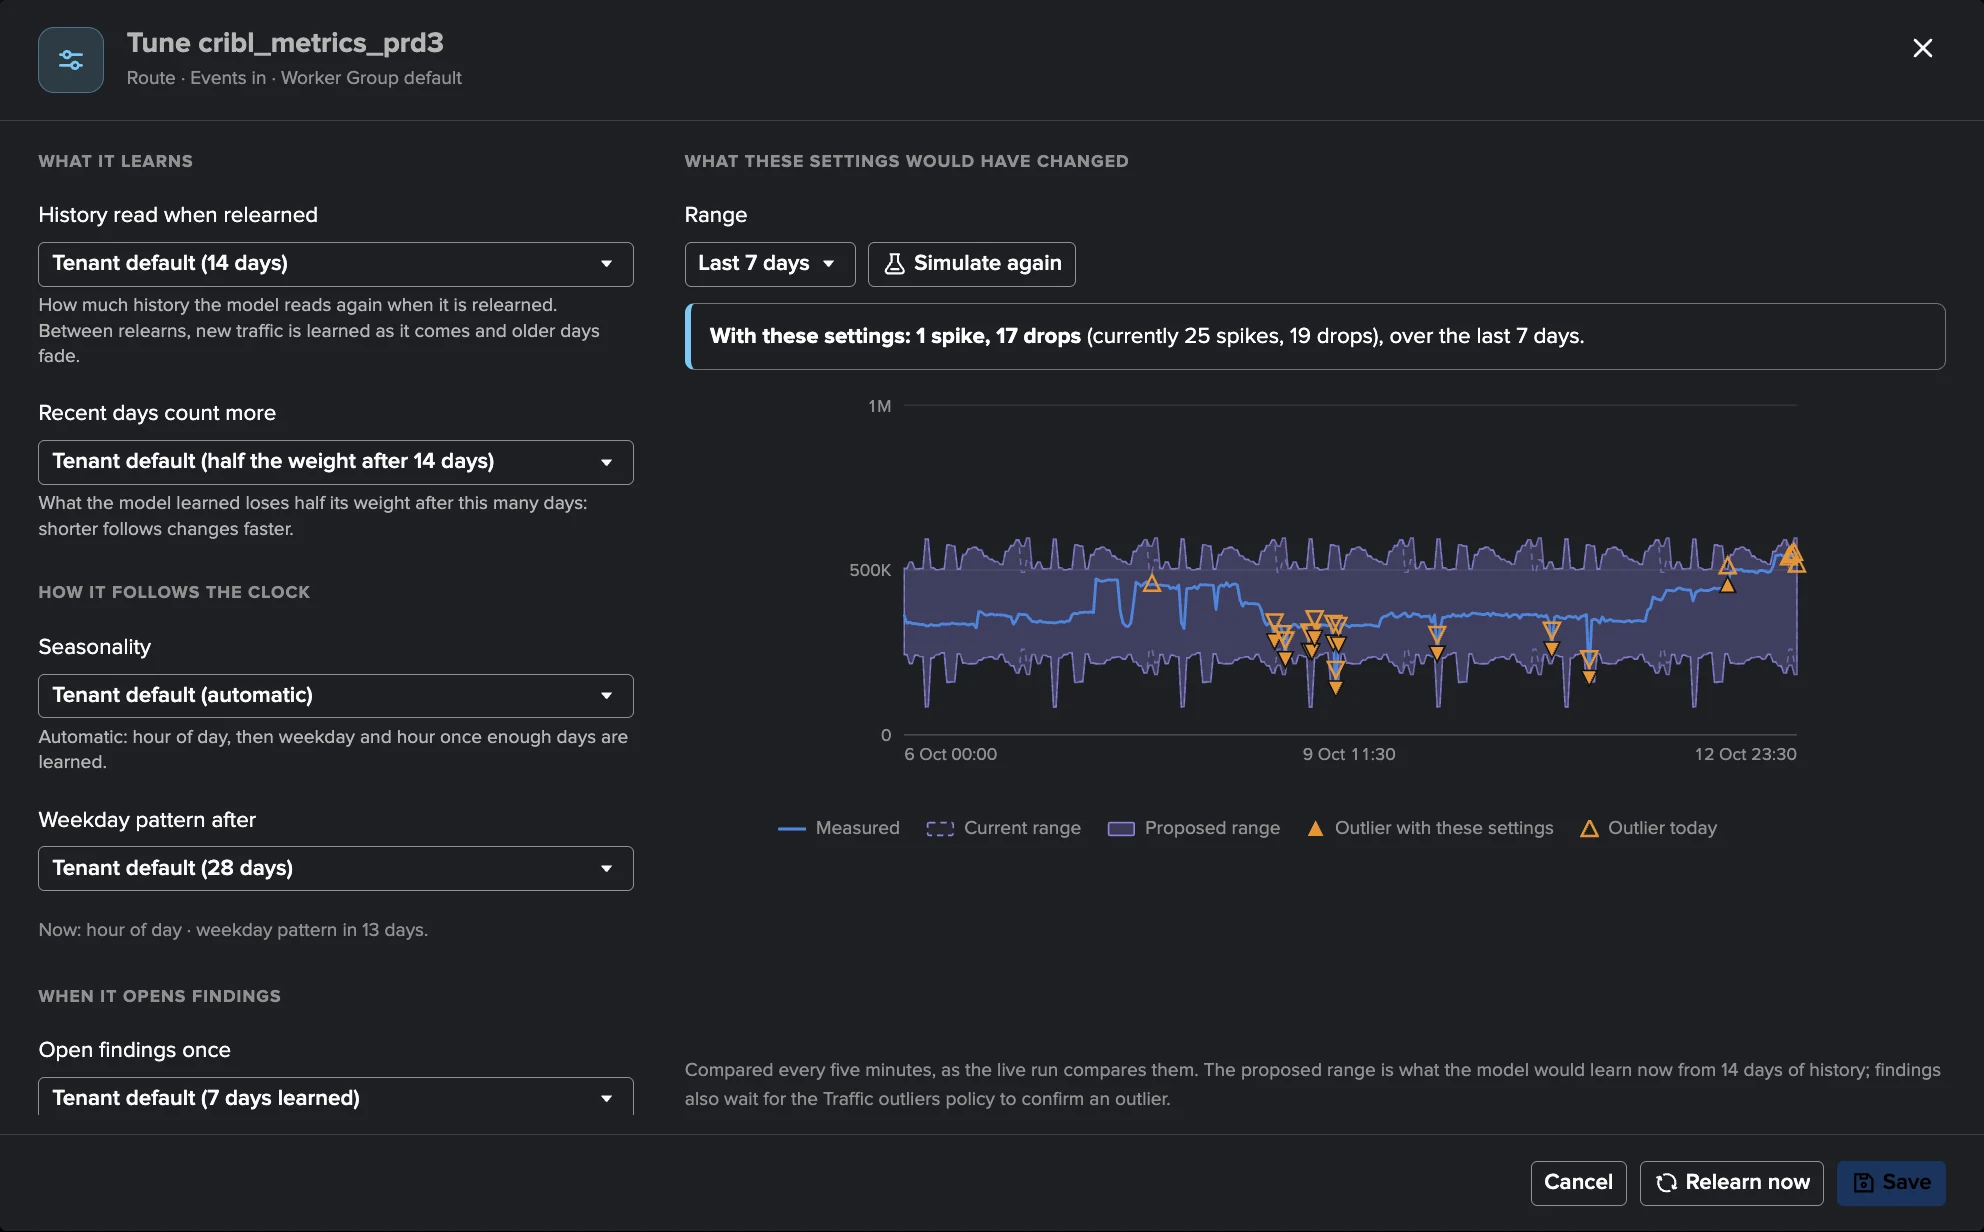Click the When It Opens Findings heading
The width and height of the screenshot is (1984, 1232).
pyautogui.click(x=160, y=996)
